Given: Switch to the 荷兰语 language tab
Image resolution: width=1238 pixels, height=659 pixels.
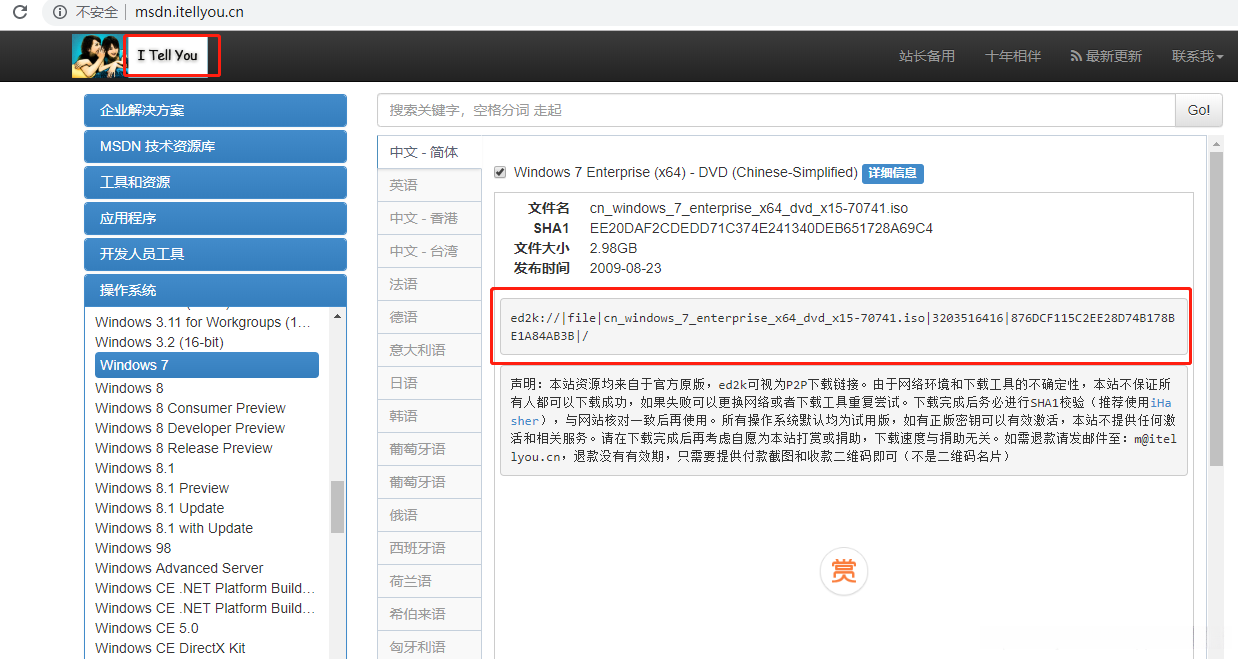Looking at the screenshot, I should [x=429, y=581].
